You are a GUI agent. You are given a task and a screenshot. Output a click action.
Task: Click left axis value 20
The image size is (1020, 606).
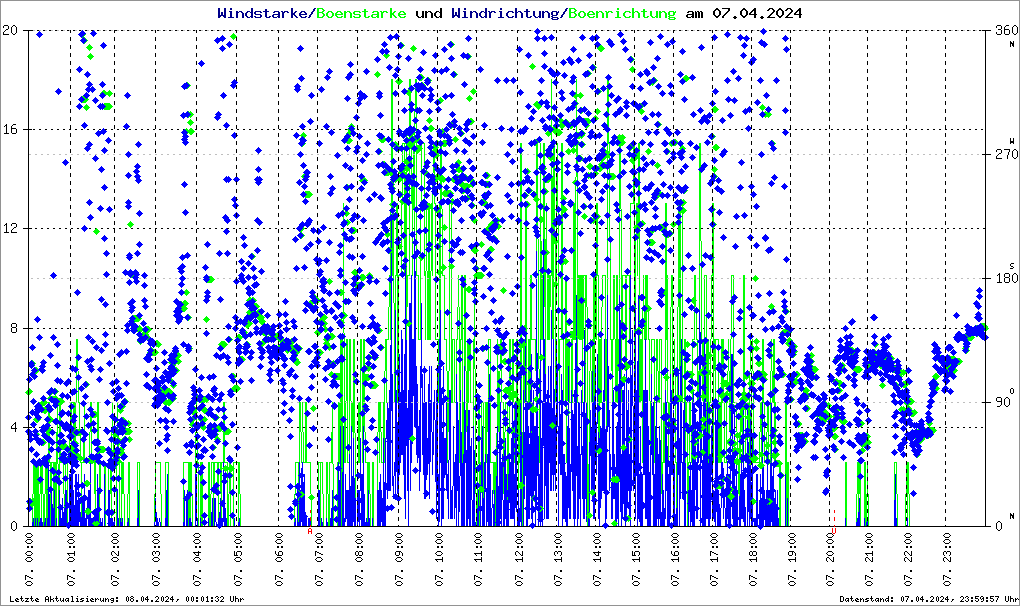10,31
